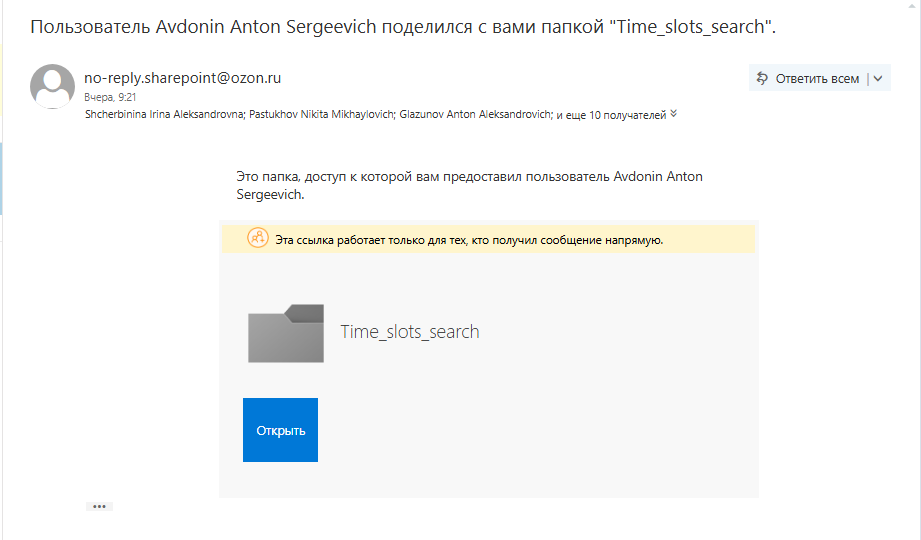Select recipient Shcherbinina Irina Aleksandrovna

164,115
